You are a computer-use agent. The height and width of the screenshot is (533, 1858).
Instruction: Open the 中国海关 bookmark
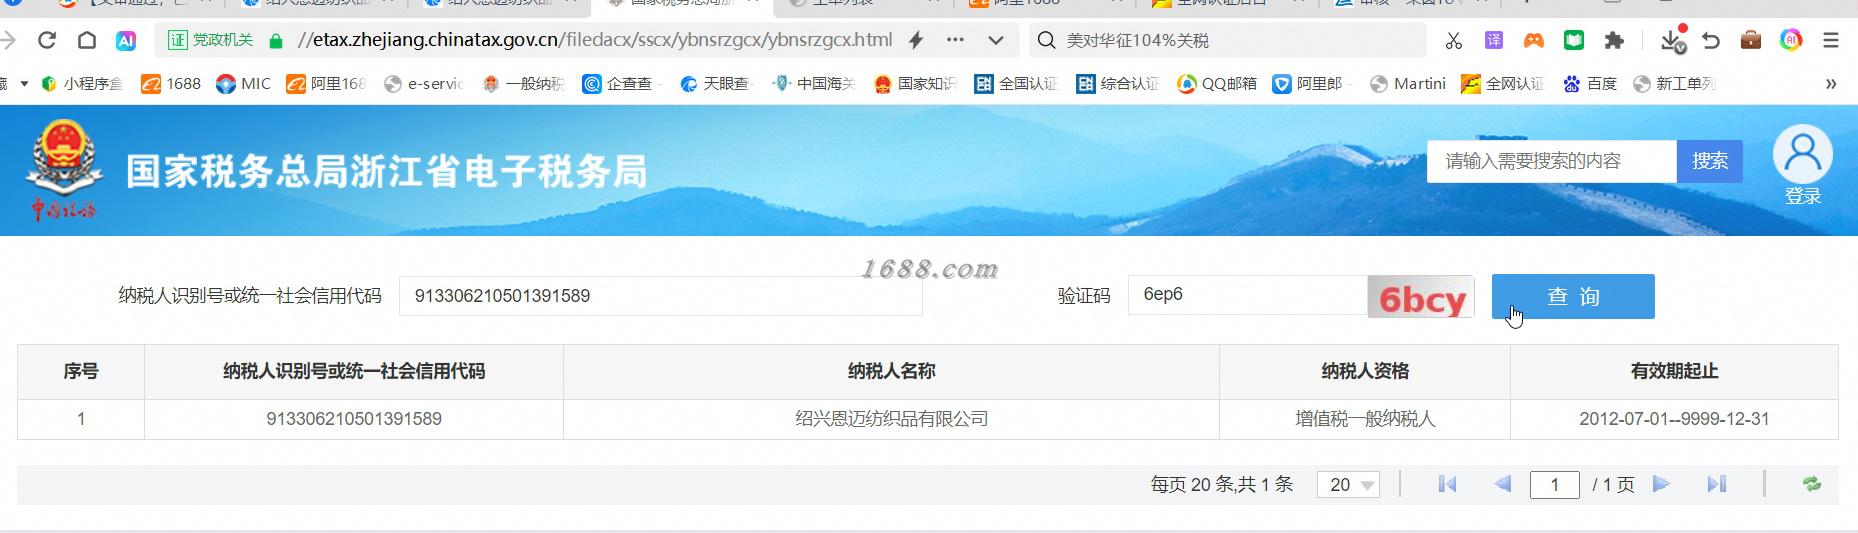click(813, 84)
